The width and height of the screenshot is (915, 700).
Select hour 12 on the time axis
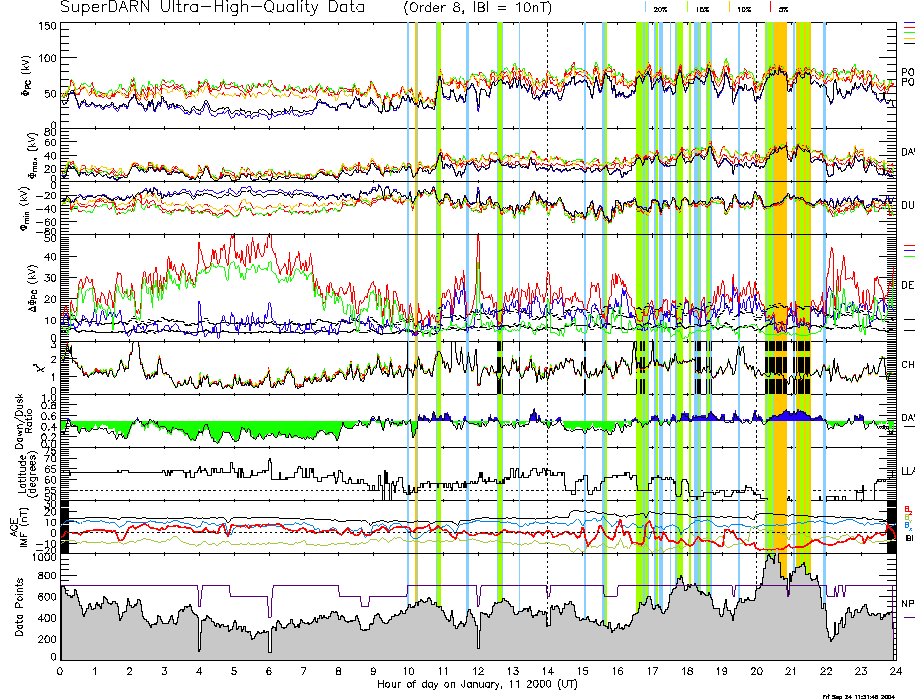pyautogui.click(x=477, y=671)
